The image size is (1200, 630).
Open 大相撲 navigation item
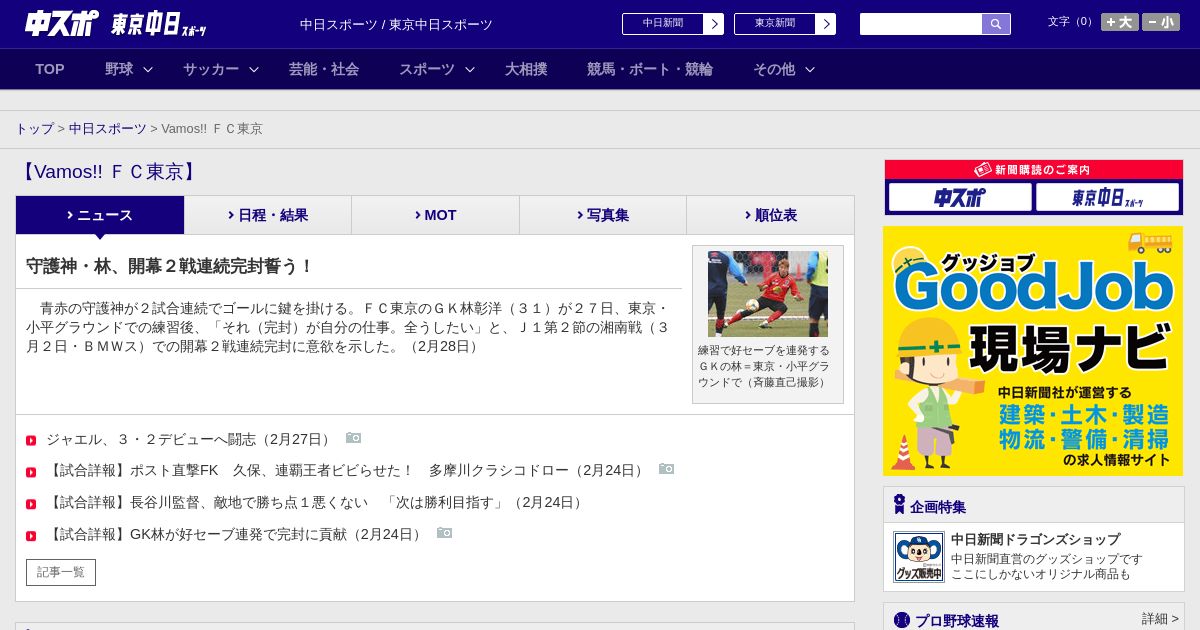click(526, 69)
